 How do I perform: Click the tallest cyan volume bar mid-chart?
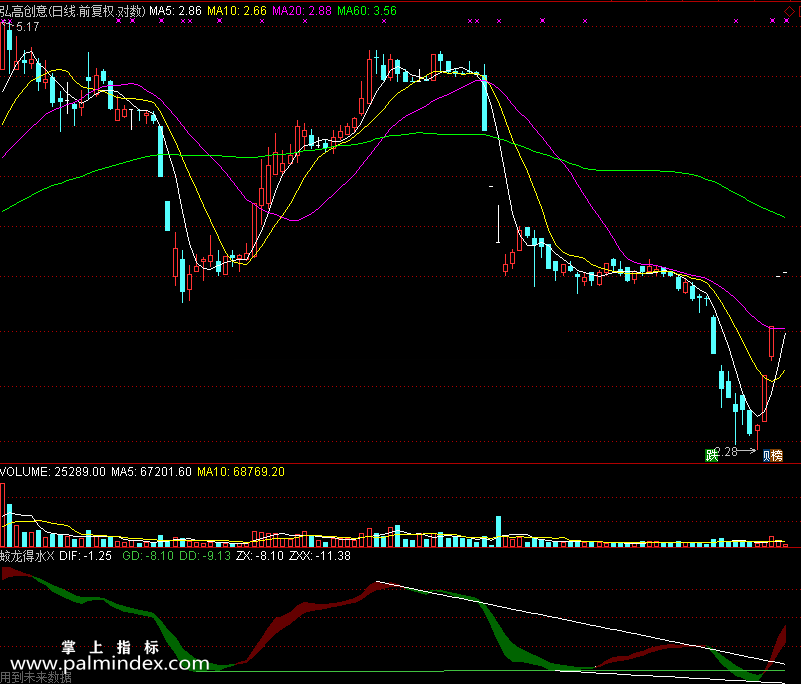click(499, 532)
